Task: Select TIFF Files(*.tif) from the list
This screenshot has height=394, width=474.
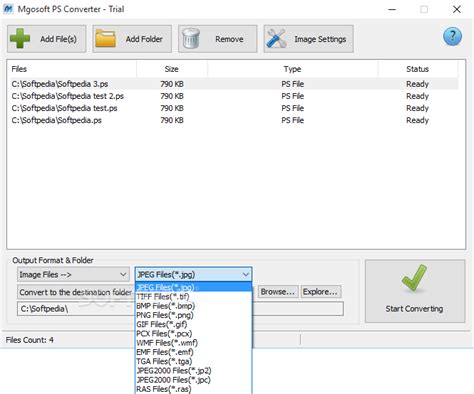Action: (193, 296)
